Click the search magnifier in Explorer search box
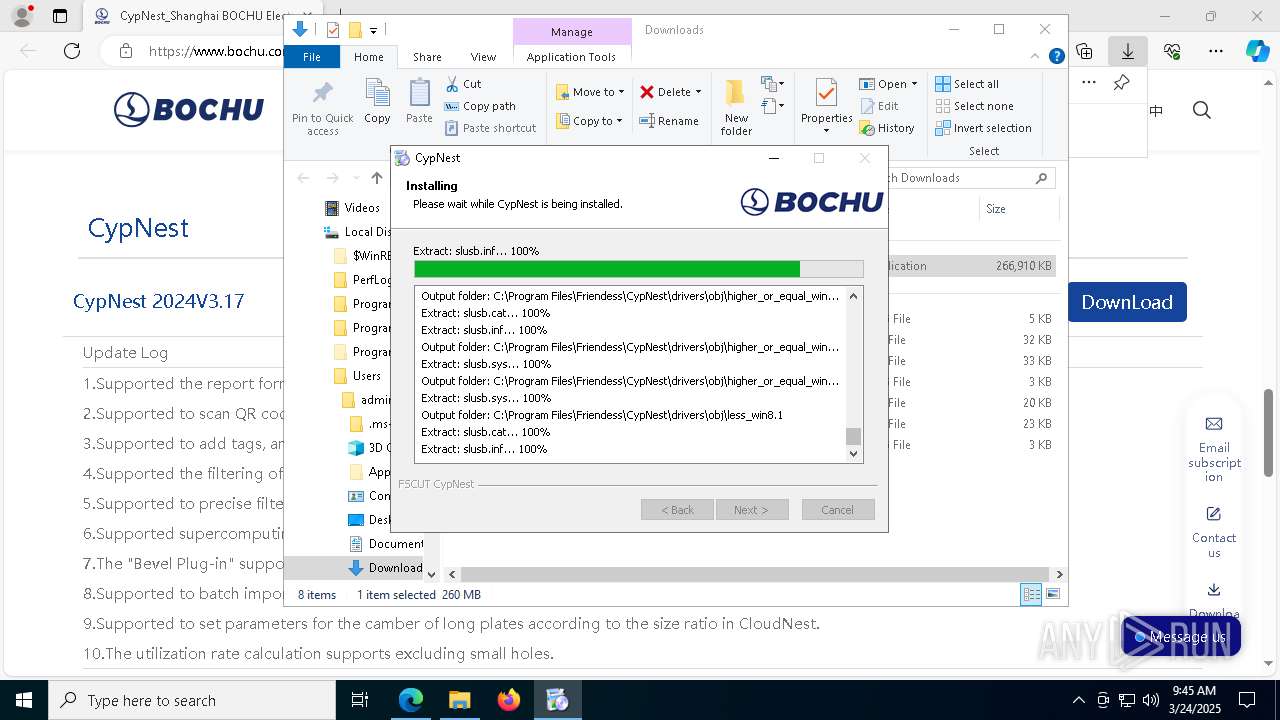 click(1041, 178)
